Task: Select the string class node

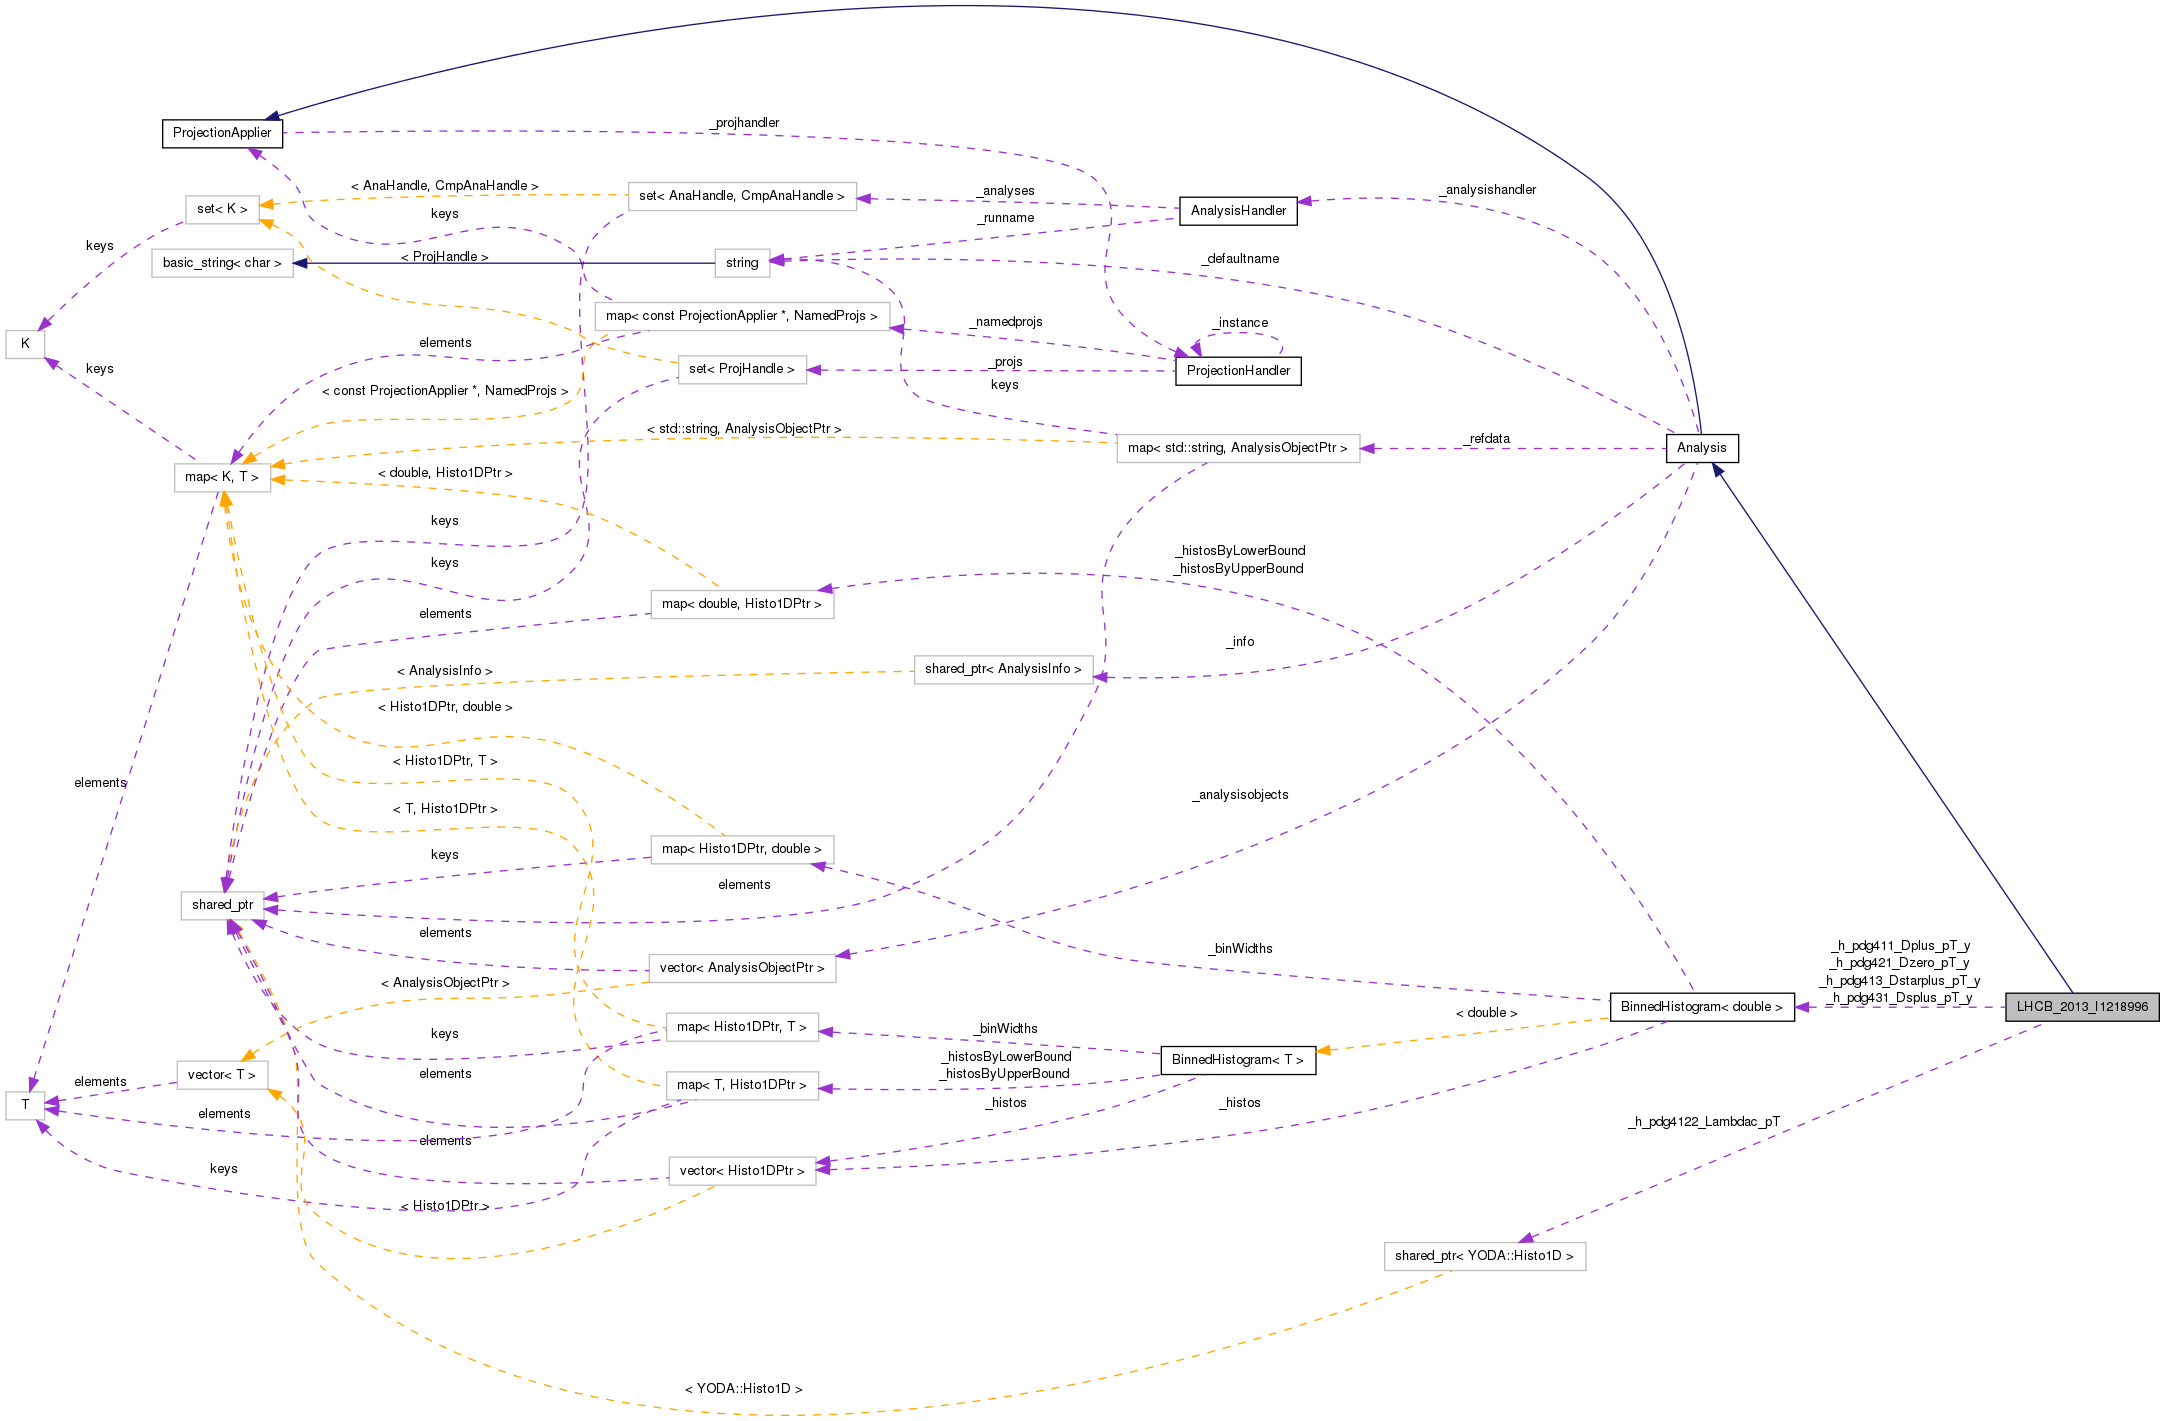Action: pos(742,263)
